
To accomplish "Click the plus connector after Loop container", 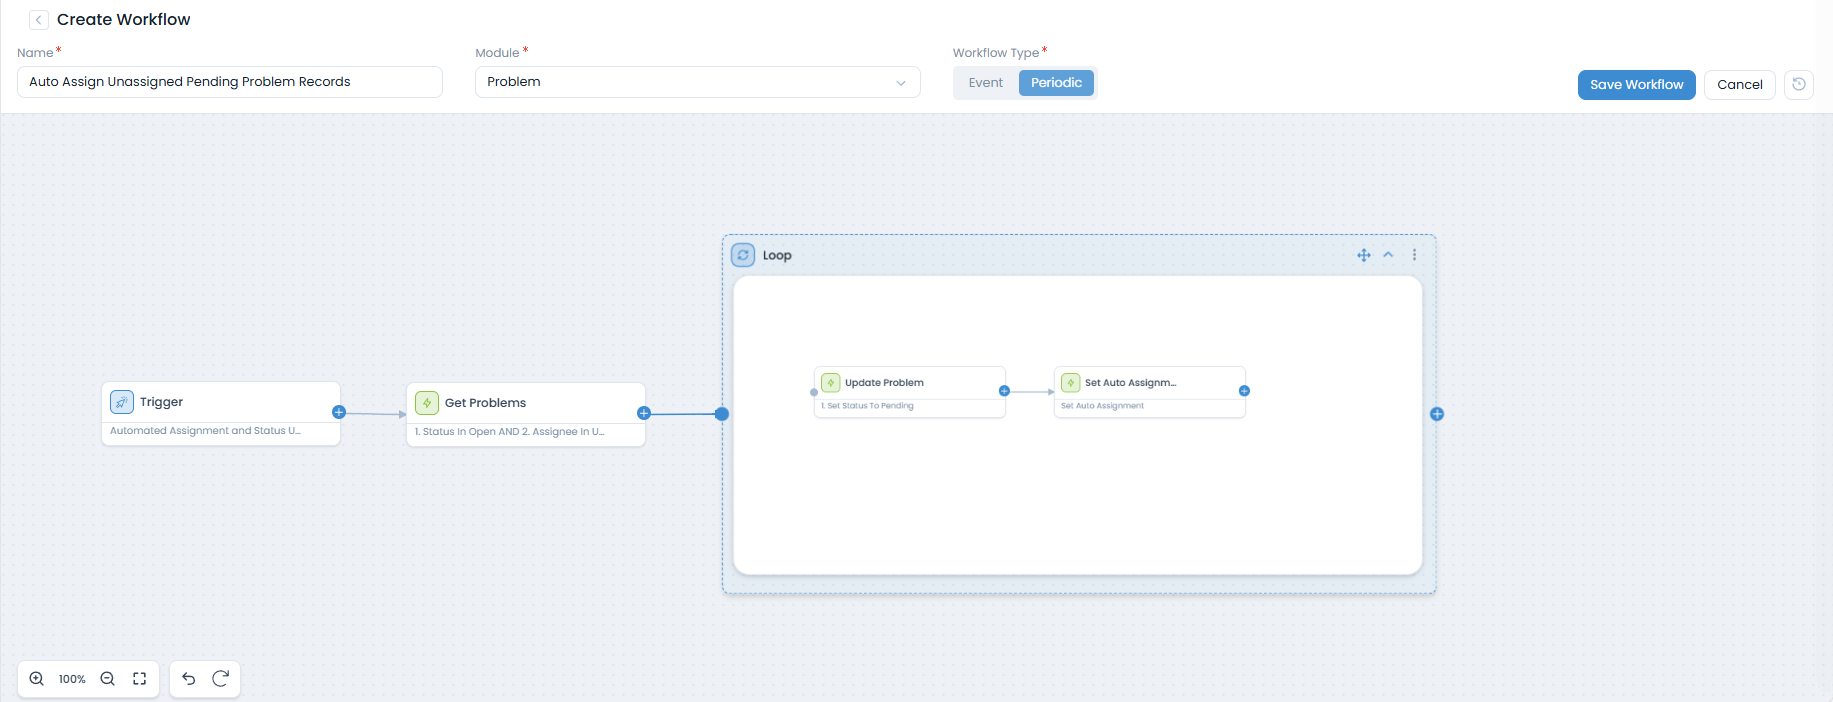I will coord(1437,414).
